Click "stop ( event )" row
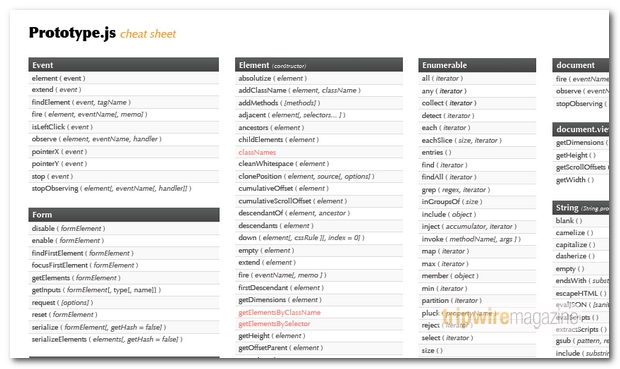620x369 pixels. [124, 176]
